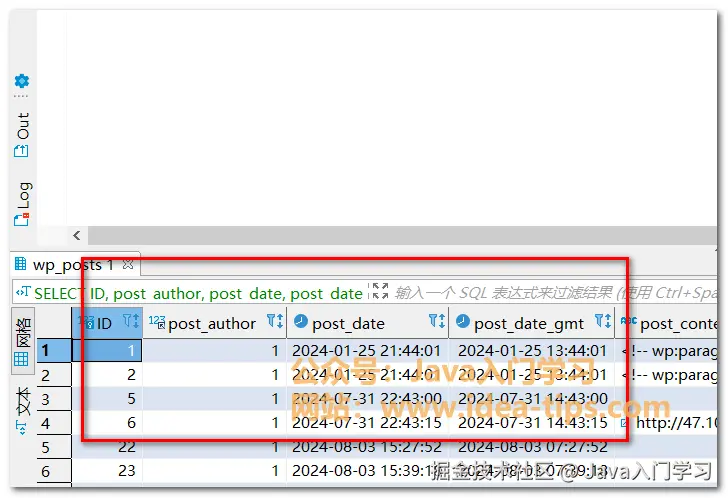
Task: Click ID cell with value 2
Action: pyautogui.click(x=107, y=375)
